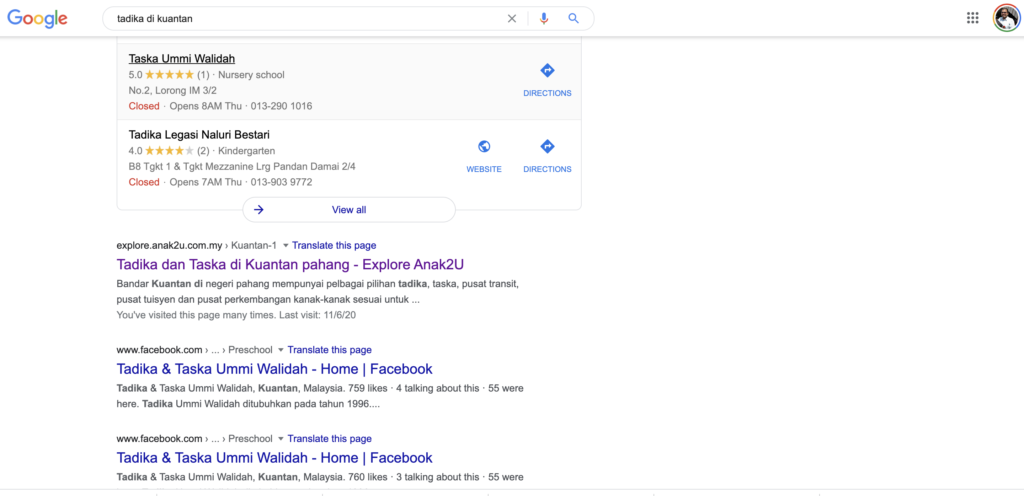Start voice search with the microphone icon
Viewport: 1024px width, 496px height.
(x=544, y=19)
